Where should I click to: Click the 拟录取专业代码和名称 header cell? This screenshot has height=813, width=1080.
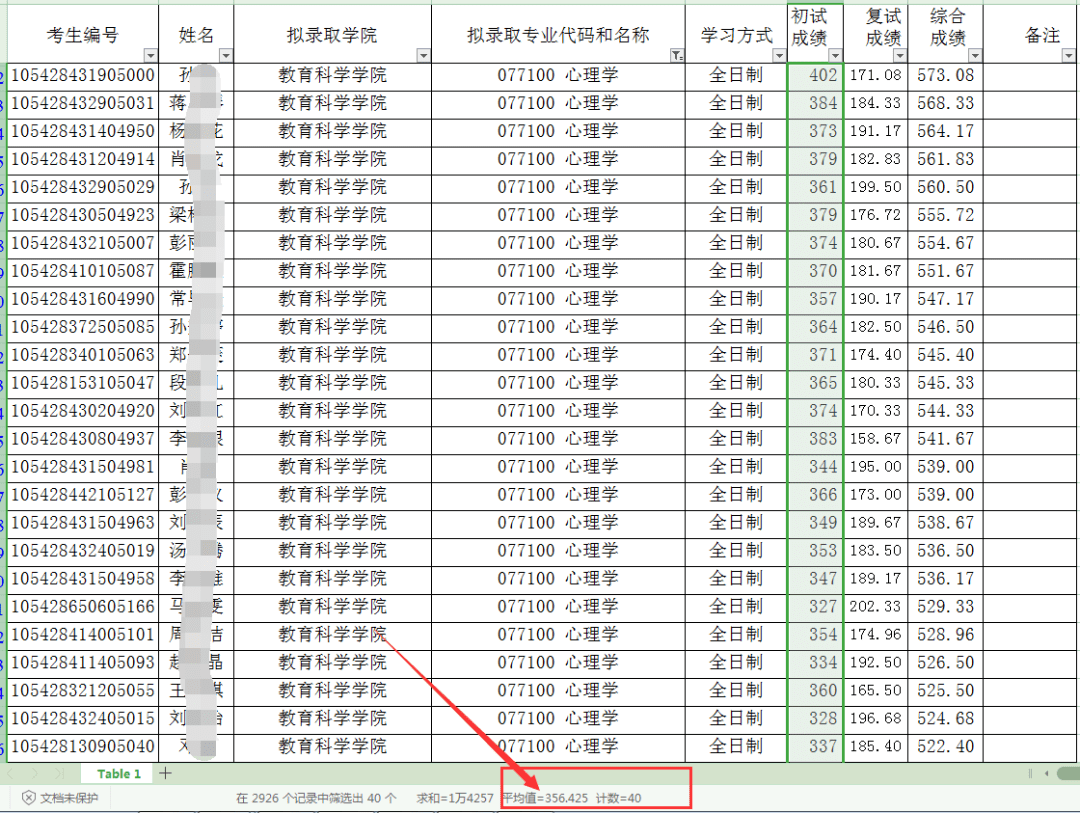tap(559, 34)
